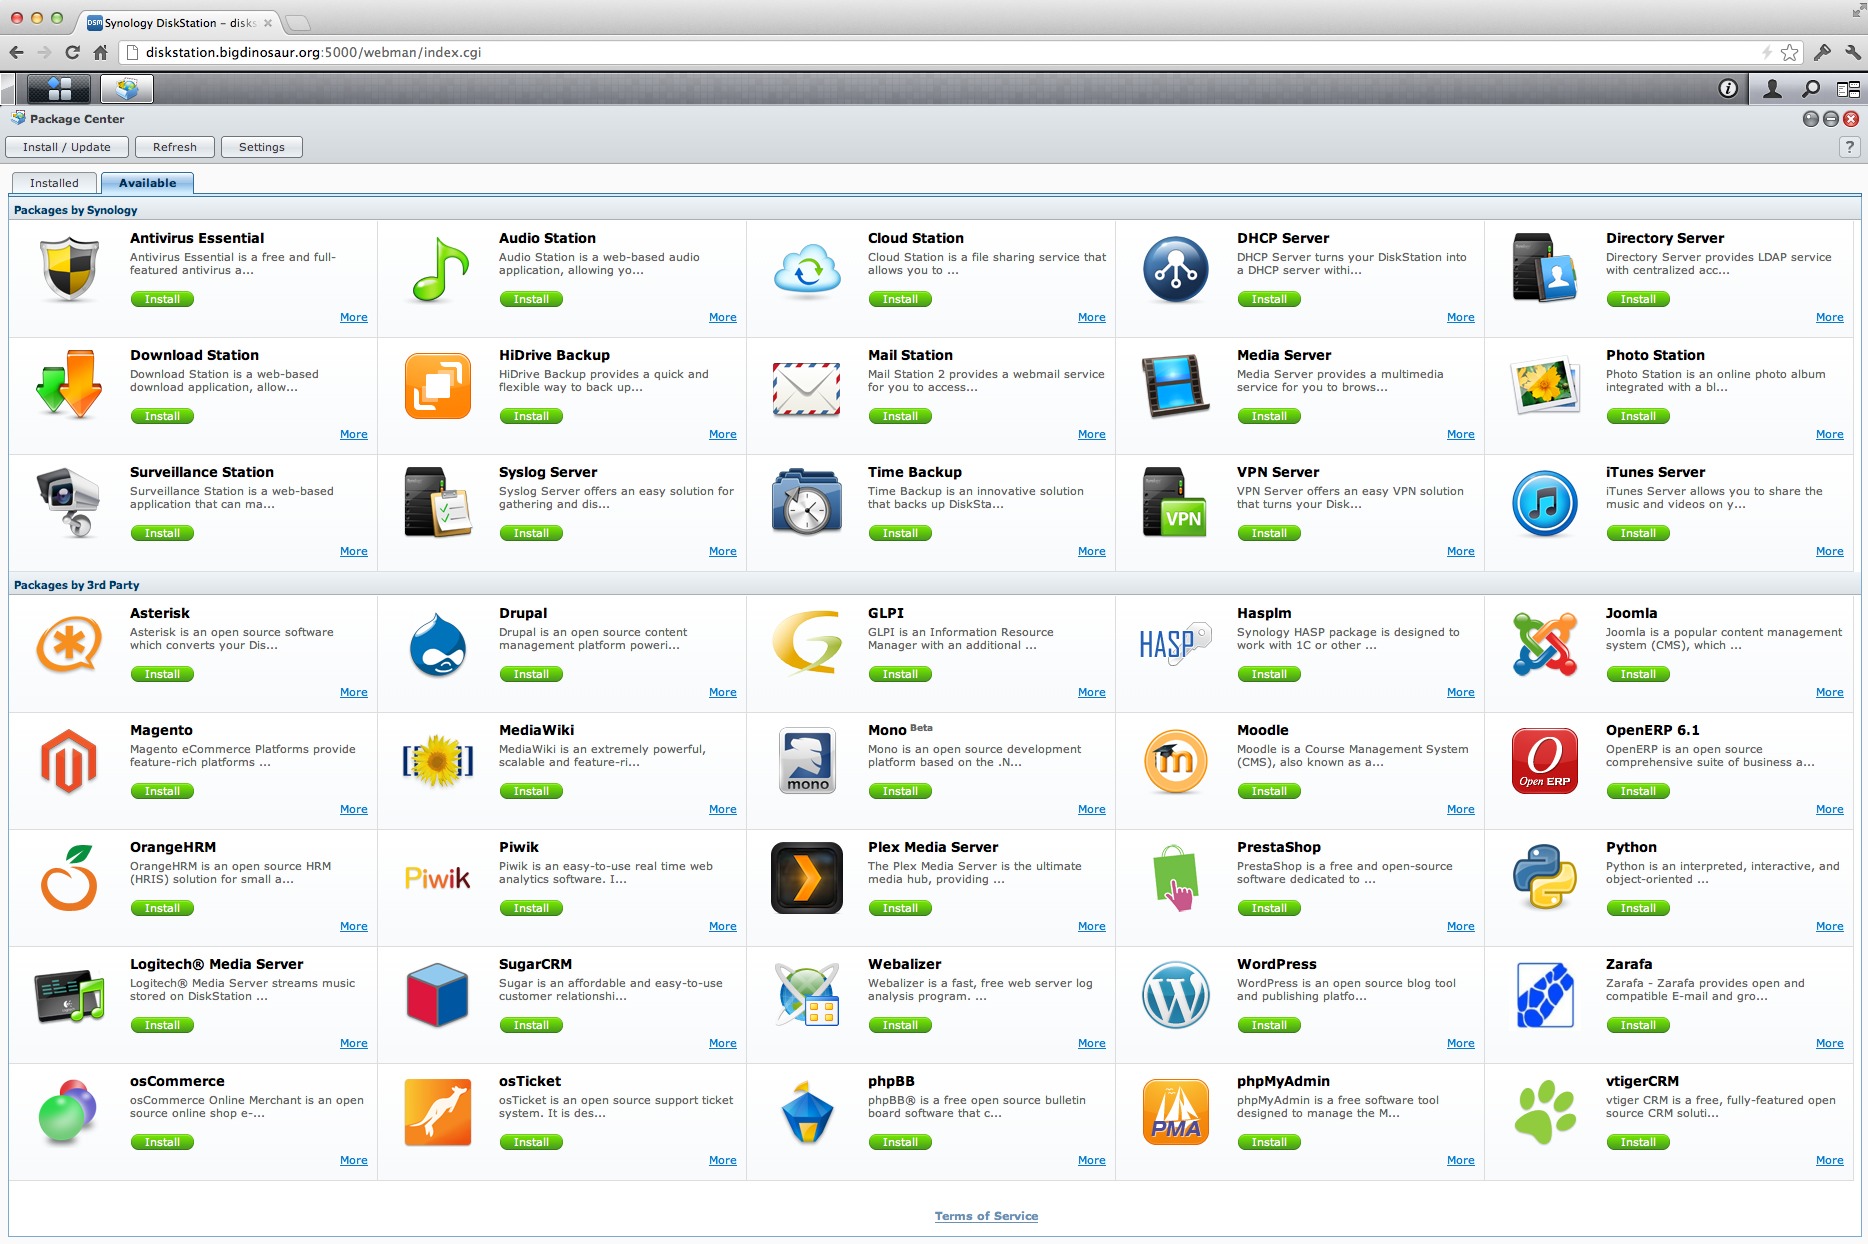Click the Install / Update button
1868x1244 pixels.
[x=67, y=147]
